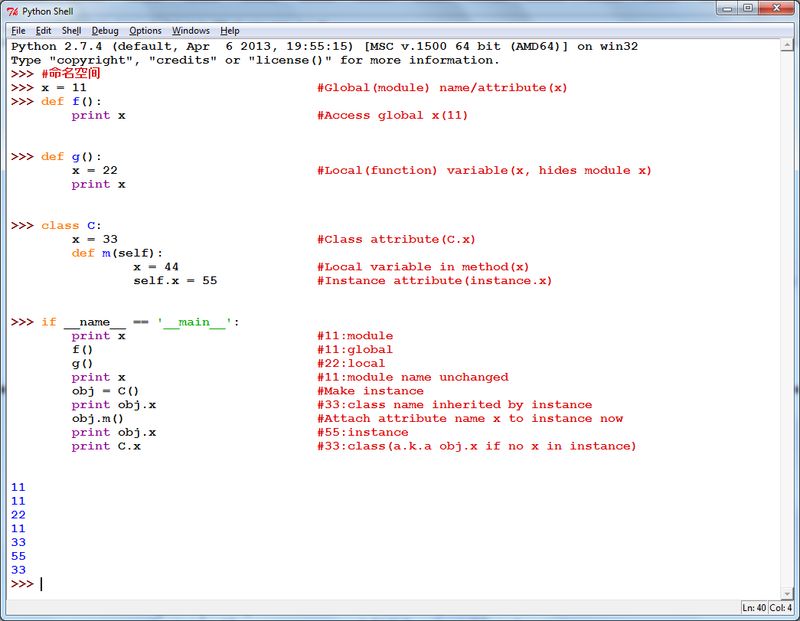Click the output value 55
Viewport: 800px width, 621px height.
pos(18,556)
